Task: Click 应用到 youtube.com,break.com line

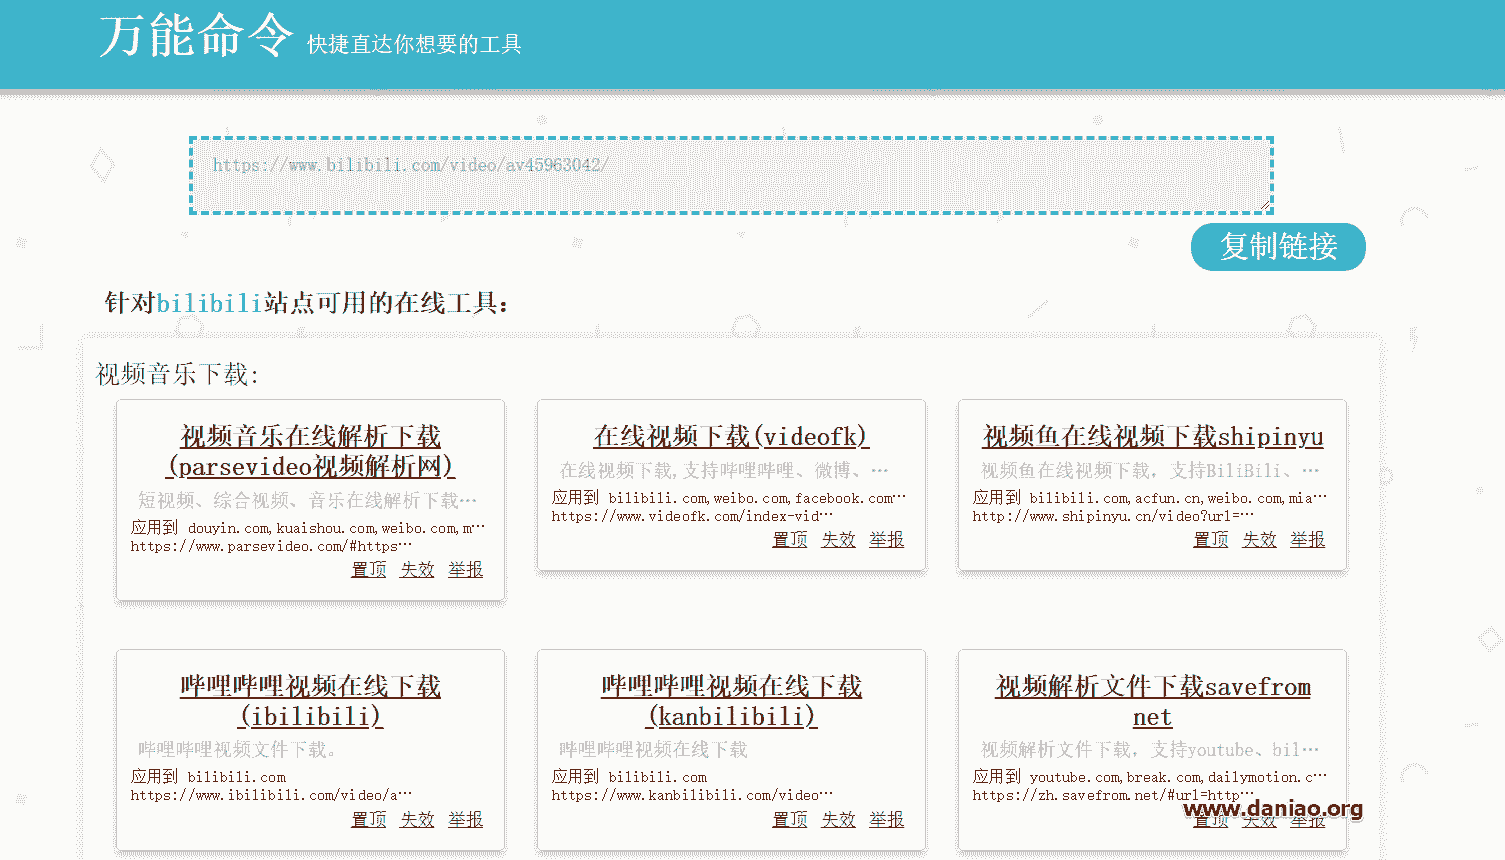Action: pyautogui.click(x=1150, y=776)
